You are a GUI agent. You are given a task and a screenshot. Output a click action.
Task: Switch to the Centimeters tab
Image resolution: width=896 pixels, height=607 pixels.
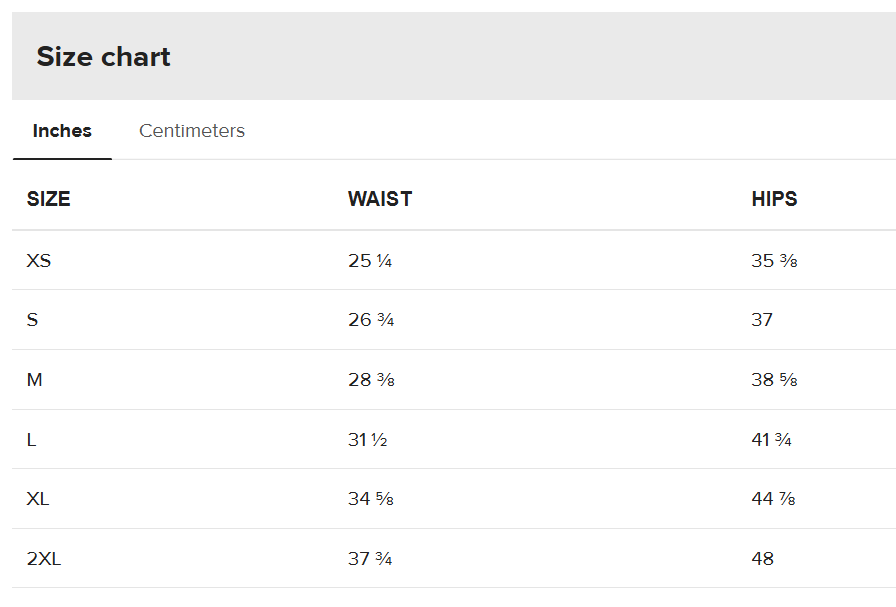(192, 131)
